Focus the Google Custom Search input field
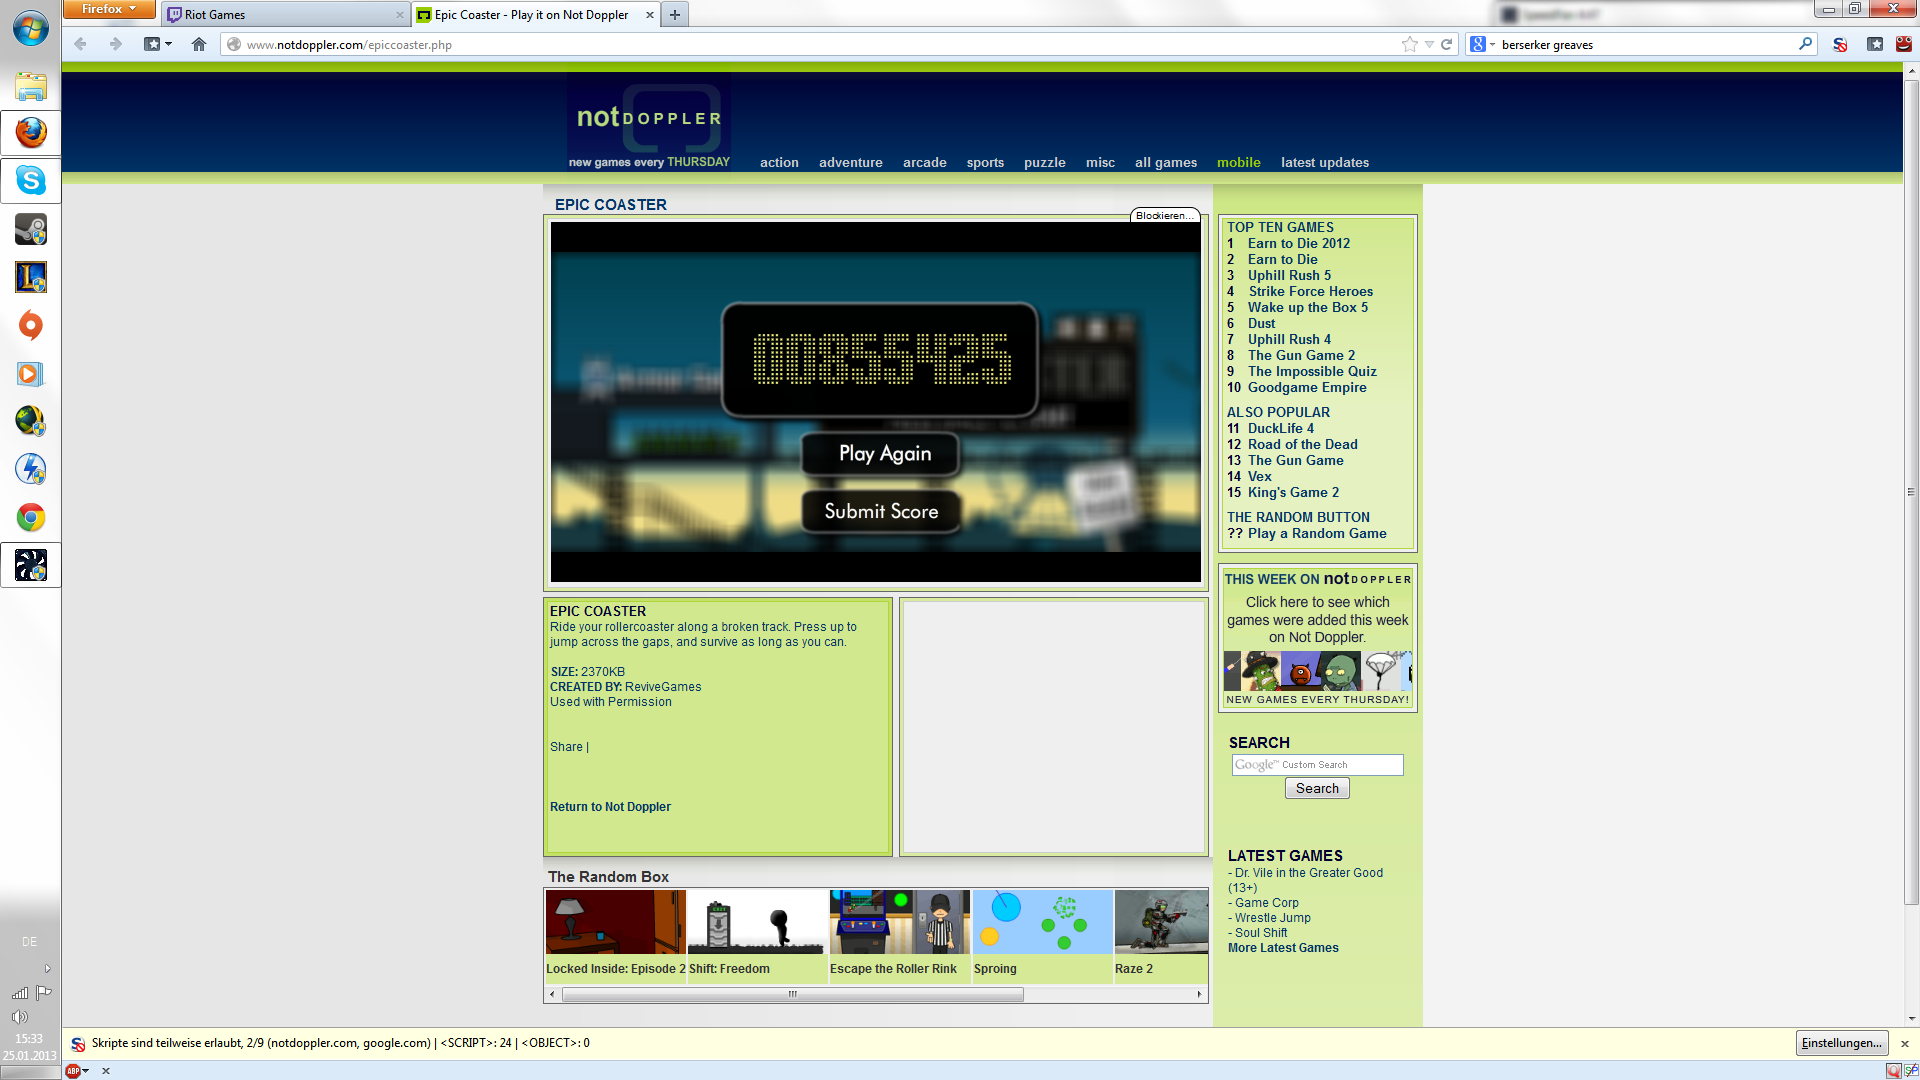Image resolution: width=1920 pixels, height=1080 pixels. 1317,765
